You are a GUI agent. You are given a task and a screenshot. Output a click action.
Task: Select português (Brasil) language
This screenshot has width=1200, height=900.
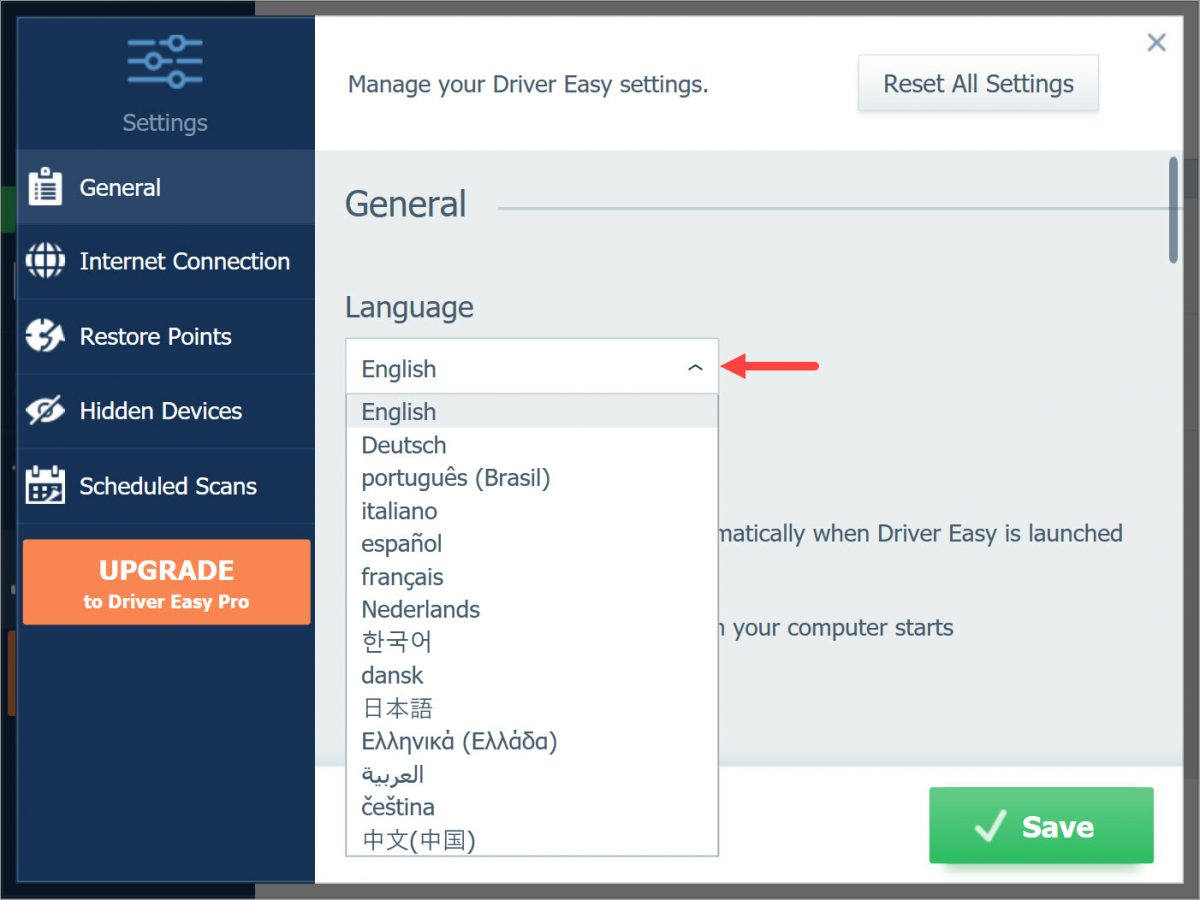[x=532, y=478]
